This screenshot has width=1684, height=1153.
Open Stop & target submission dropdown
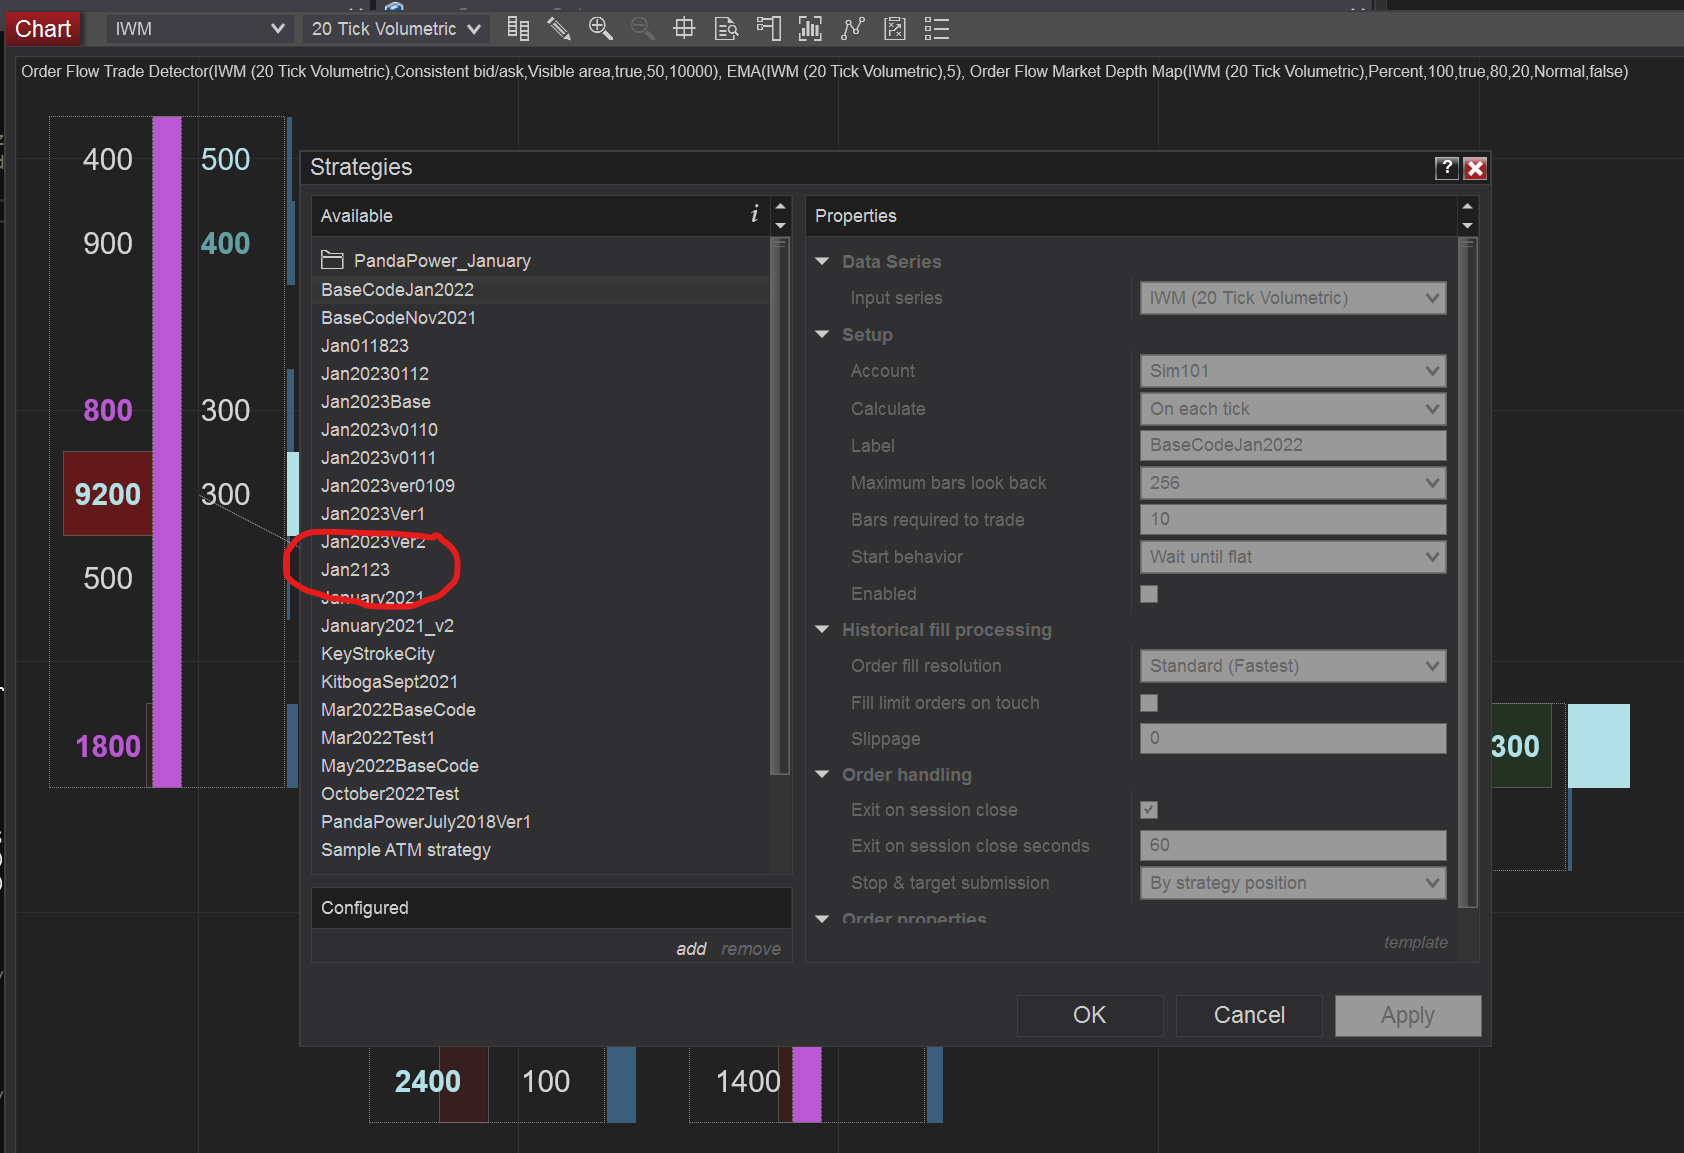tap(1293, 883)
